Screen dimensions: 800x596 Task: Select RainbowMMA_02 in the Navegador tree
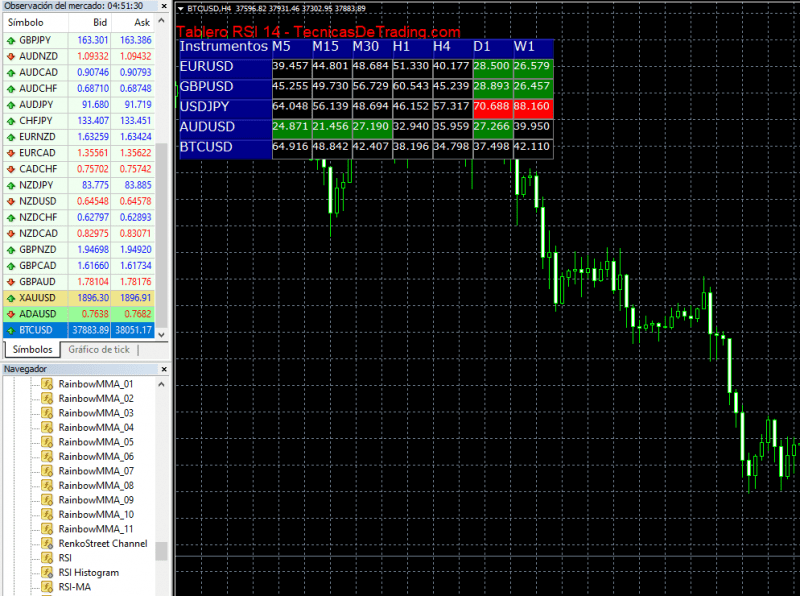(x=96, y=399)
